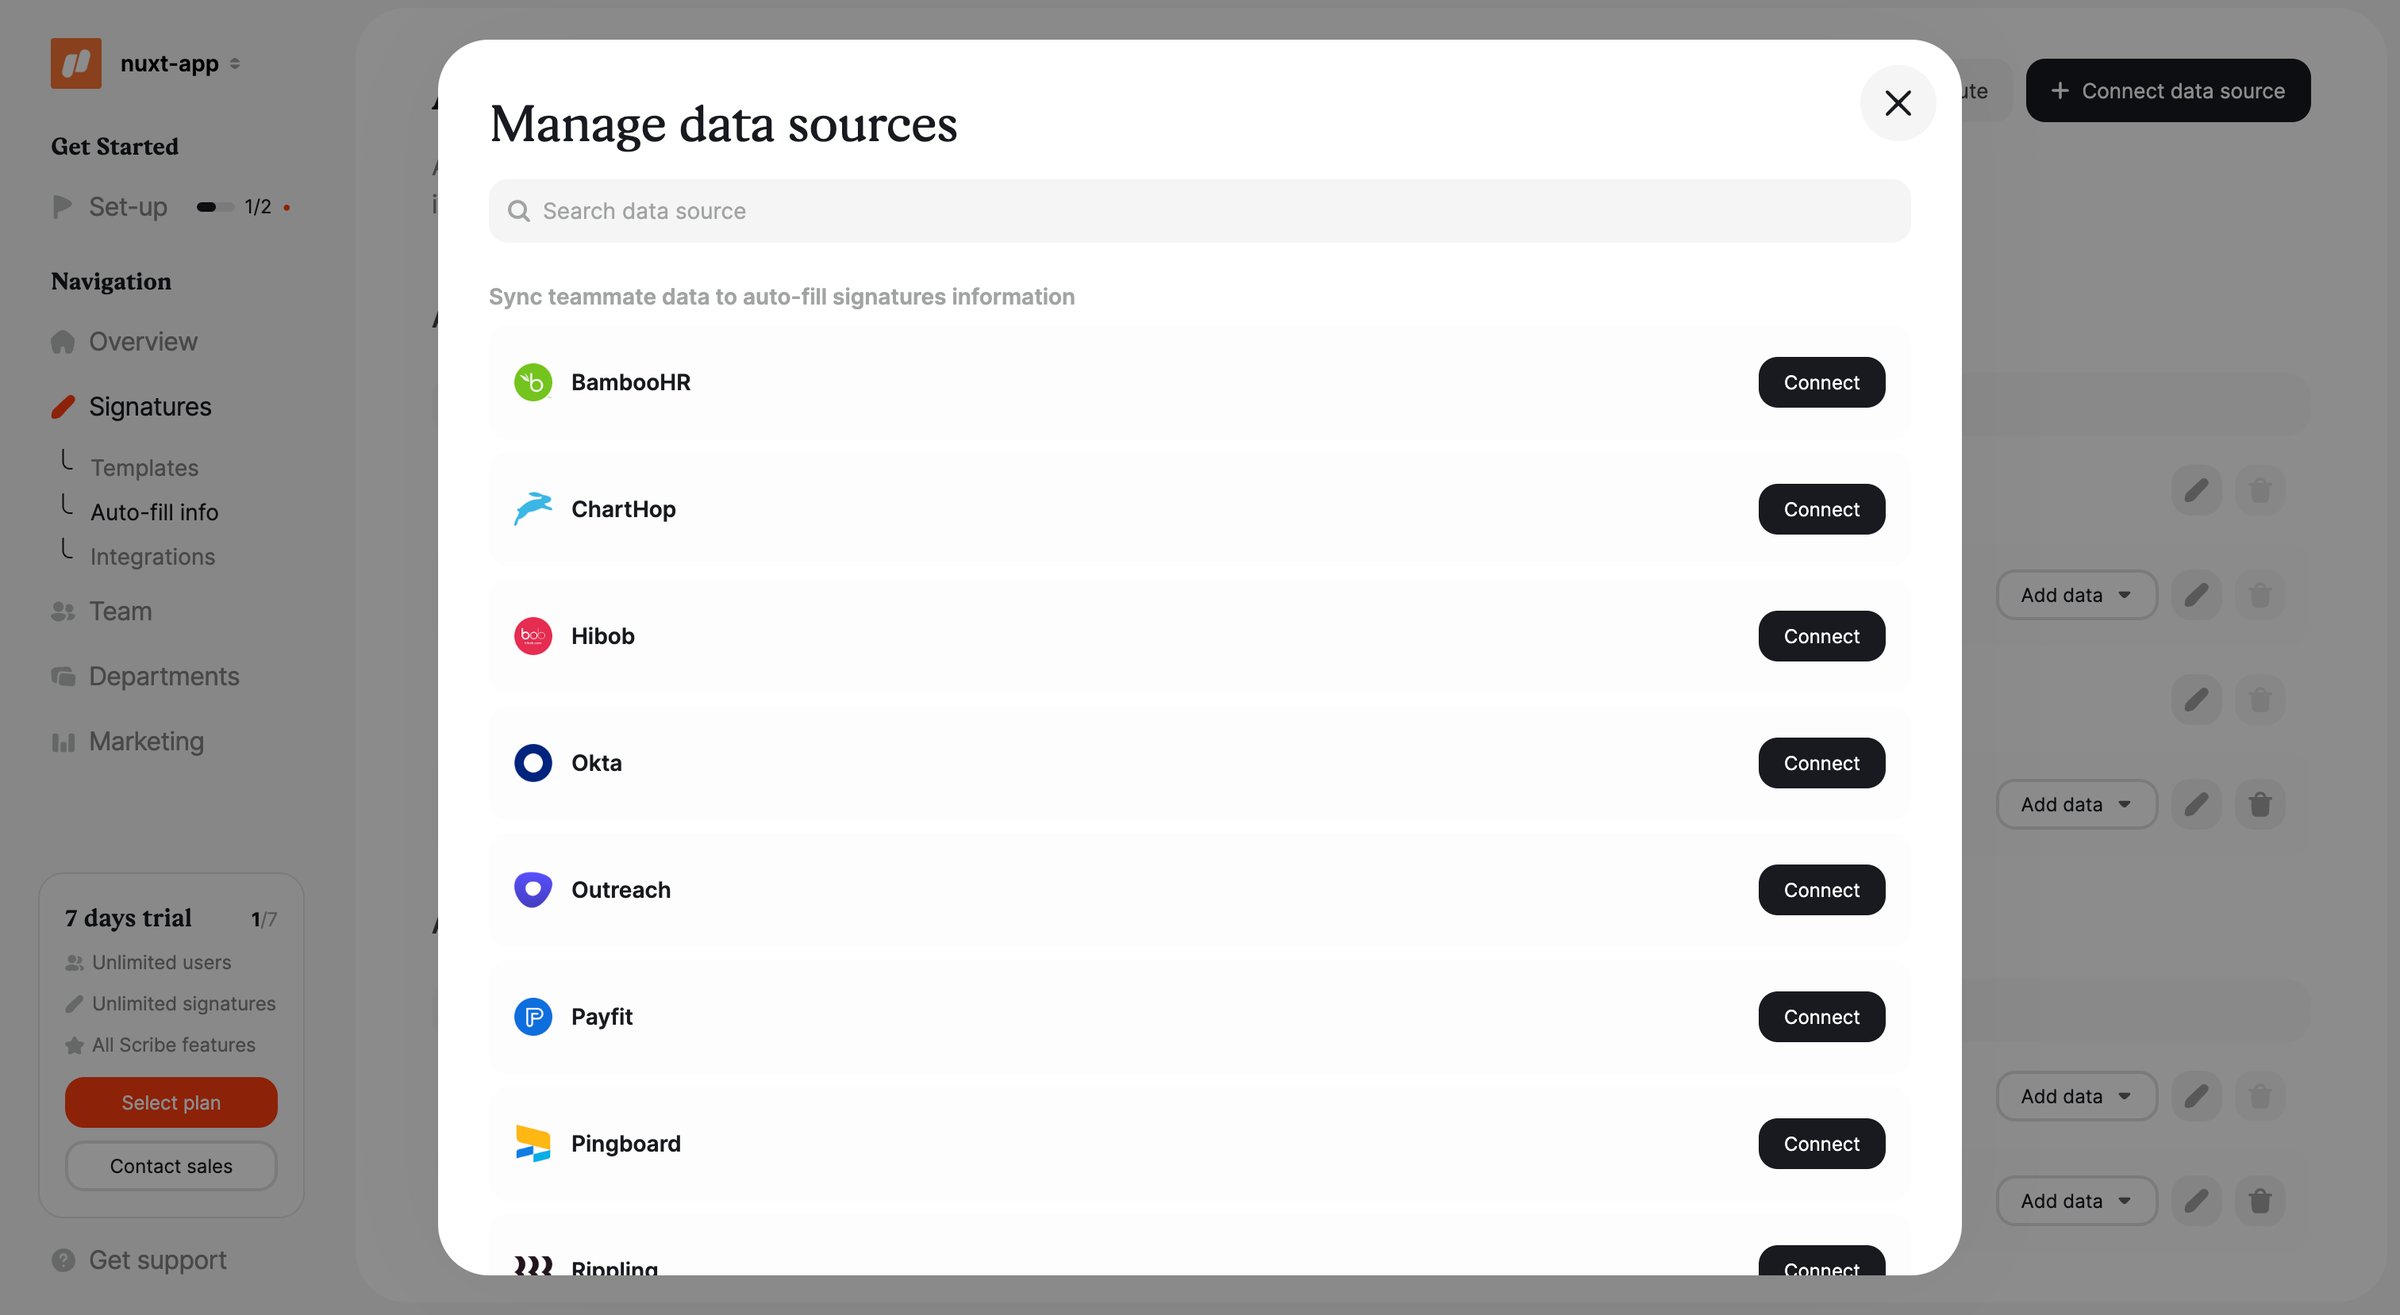Click the Contact sales button
Viewport: 2400px width, 1315px height.
tap(171, 1166)
